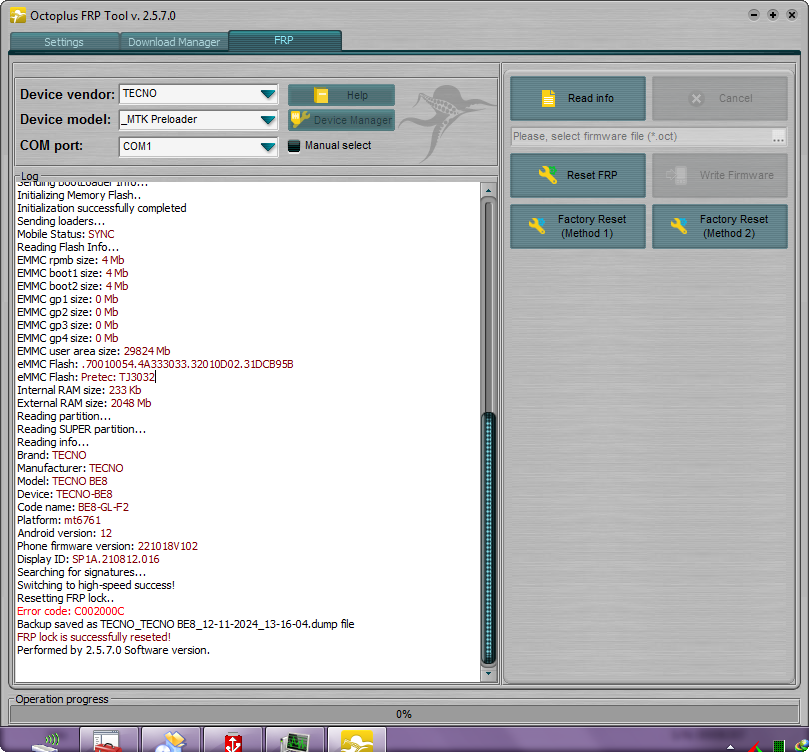This screenshot has height=752, width=809.
Task: Click log line 'Error code: C002000C'
Action: [x=71, y=611]
